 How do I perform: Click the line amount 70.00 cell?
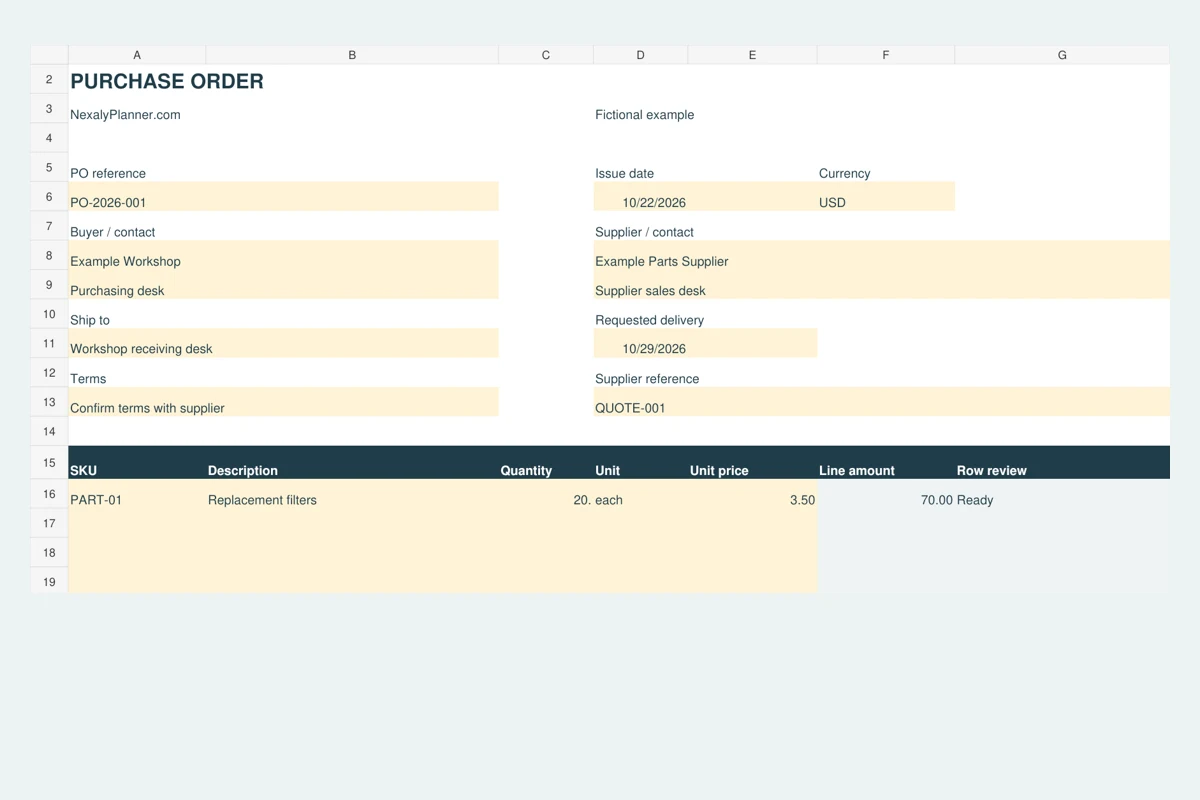tap(885, 494)
